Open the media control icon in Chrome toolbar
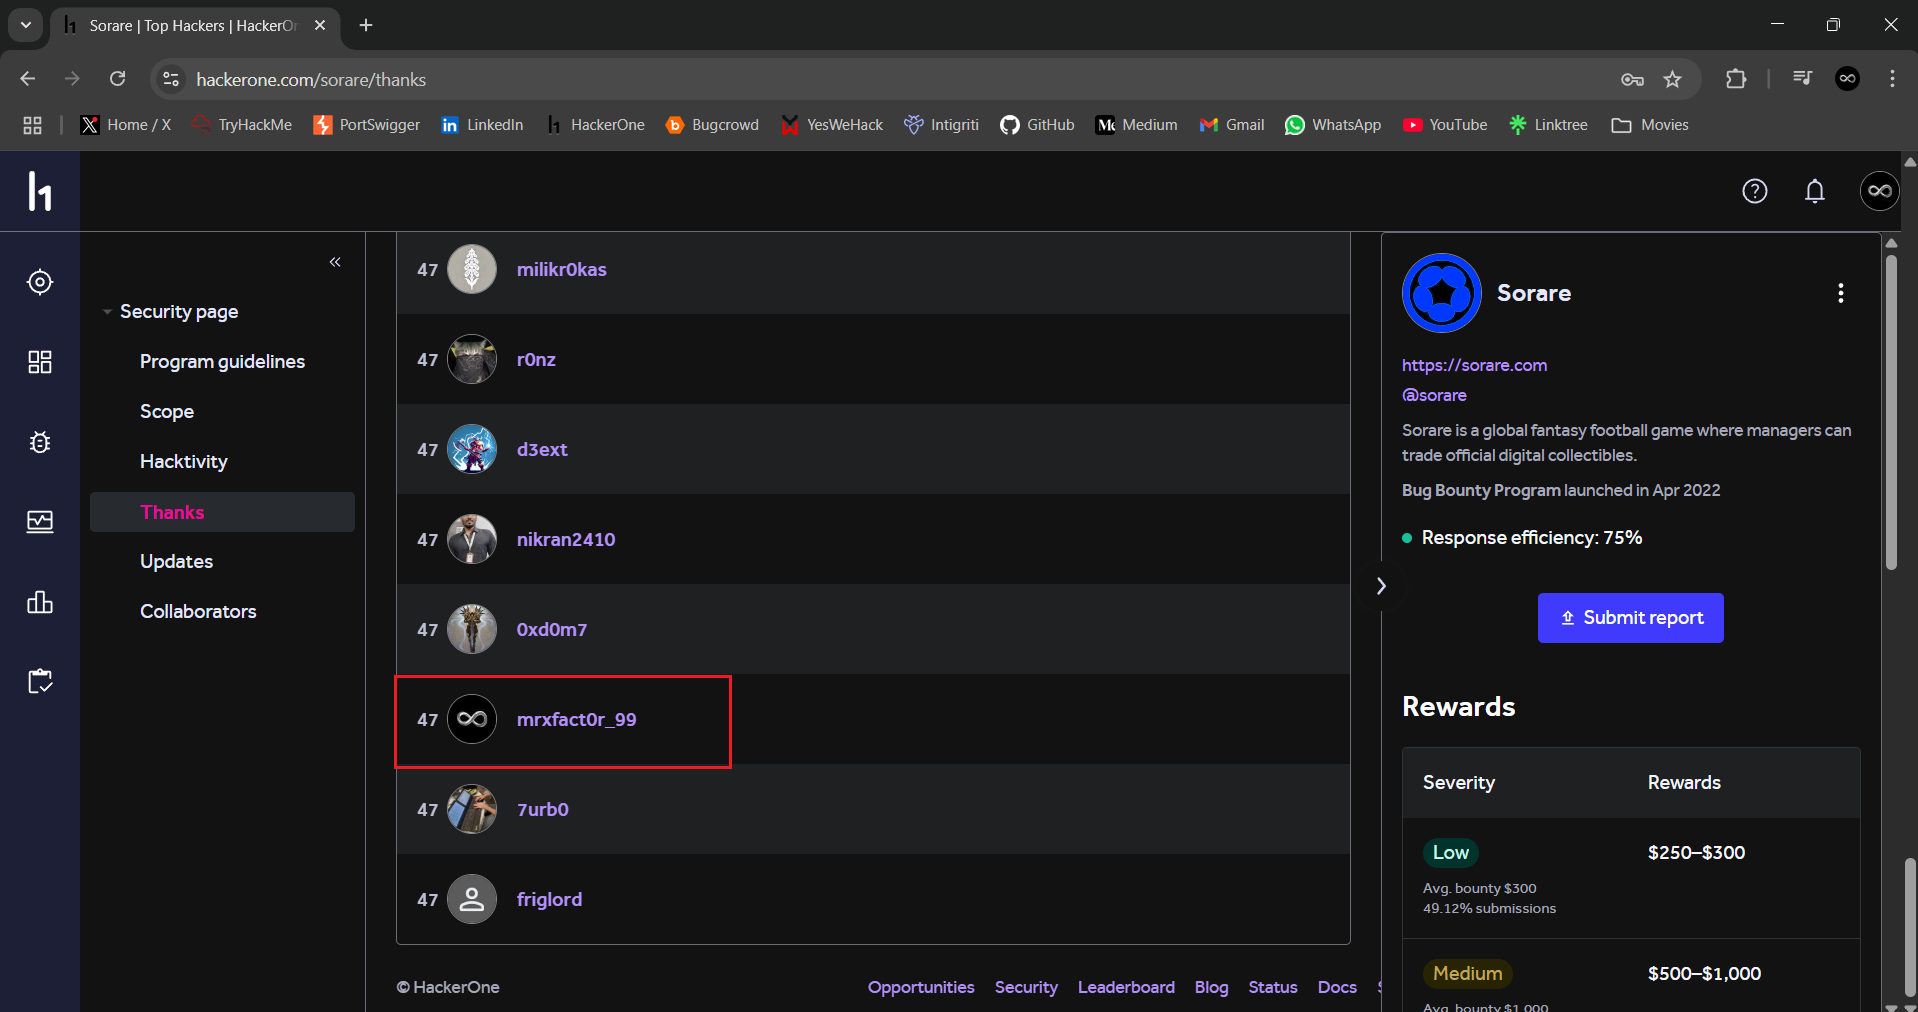This screenshot has height=1012, width=1918. coord(1802,79)
